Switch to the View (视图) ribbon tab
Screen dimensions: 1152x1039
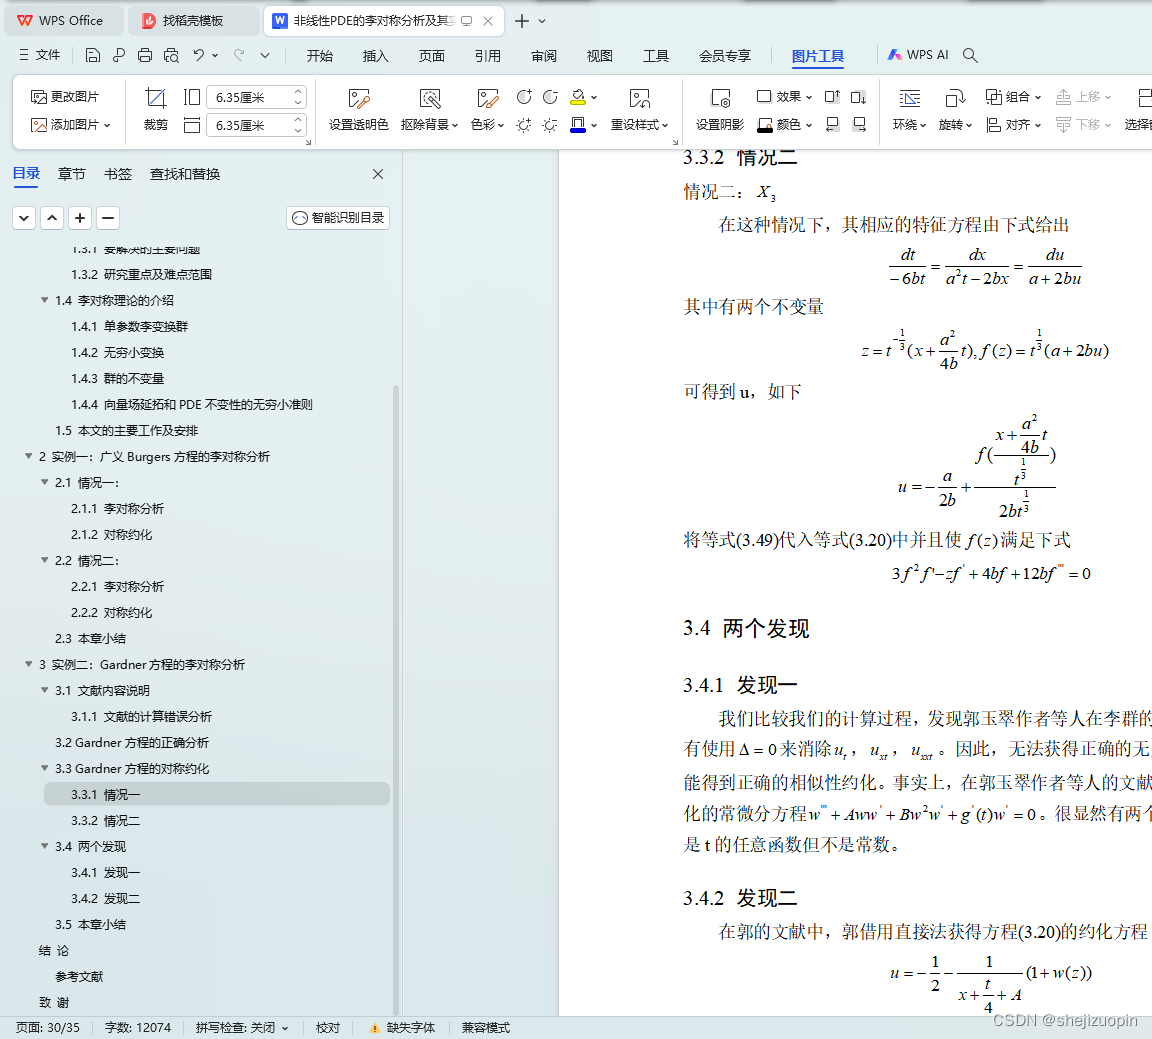(x=600, y=56)
